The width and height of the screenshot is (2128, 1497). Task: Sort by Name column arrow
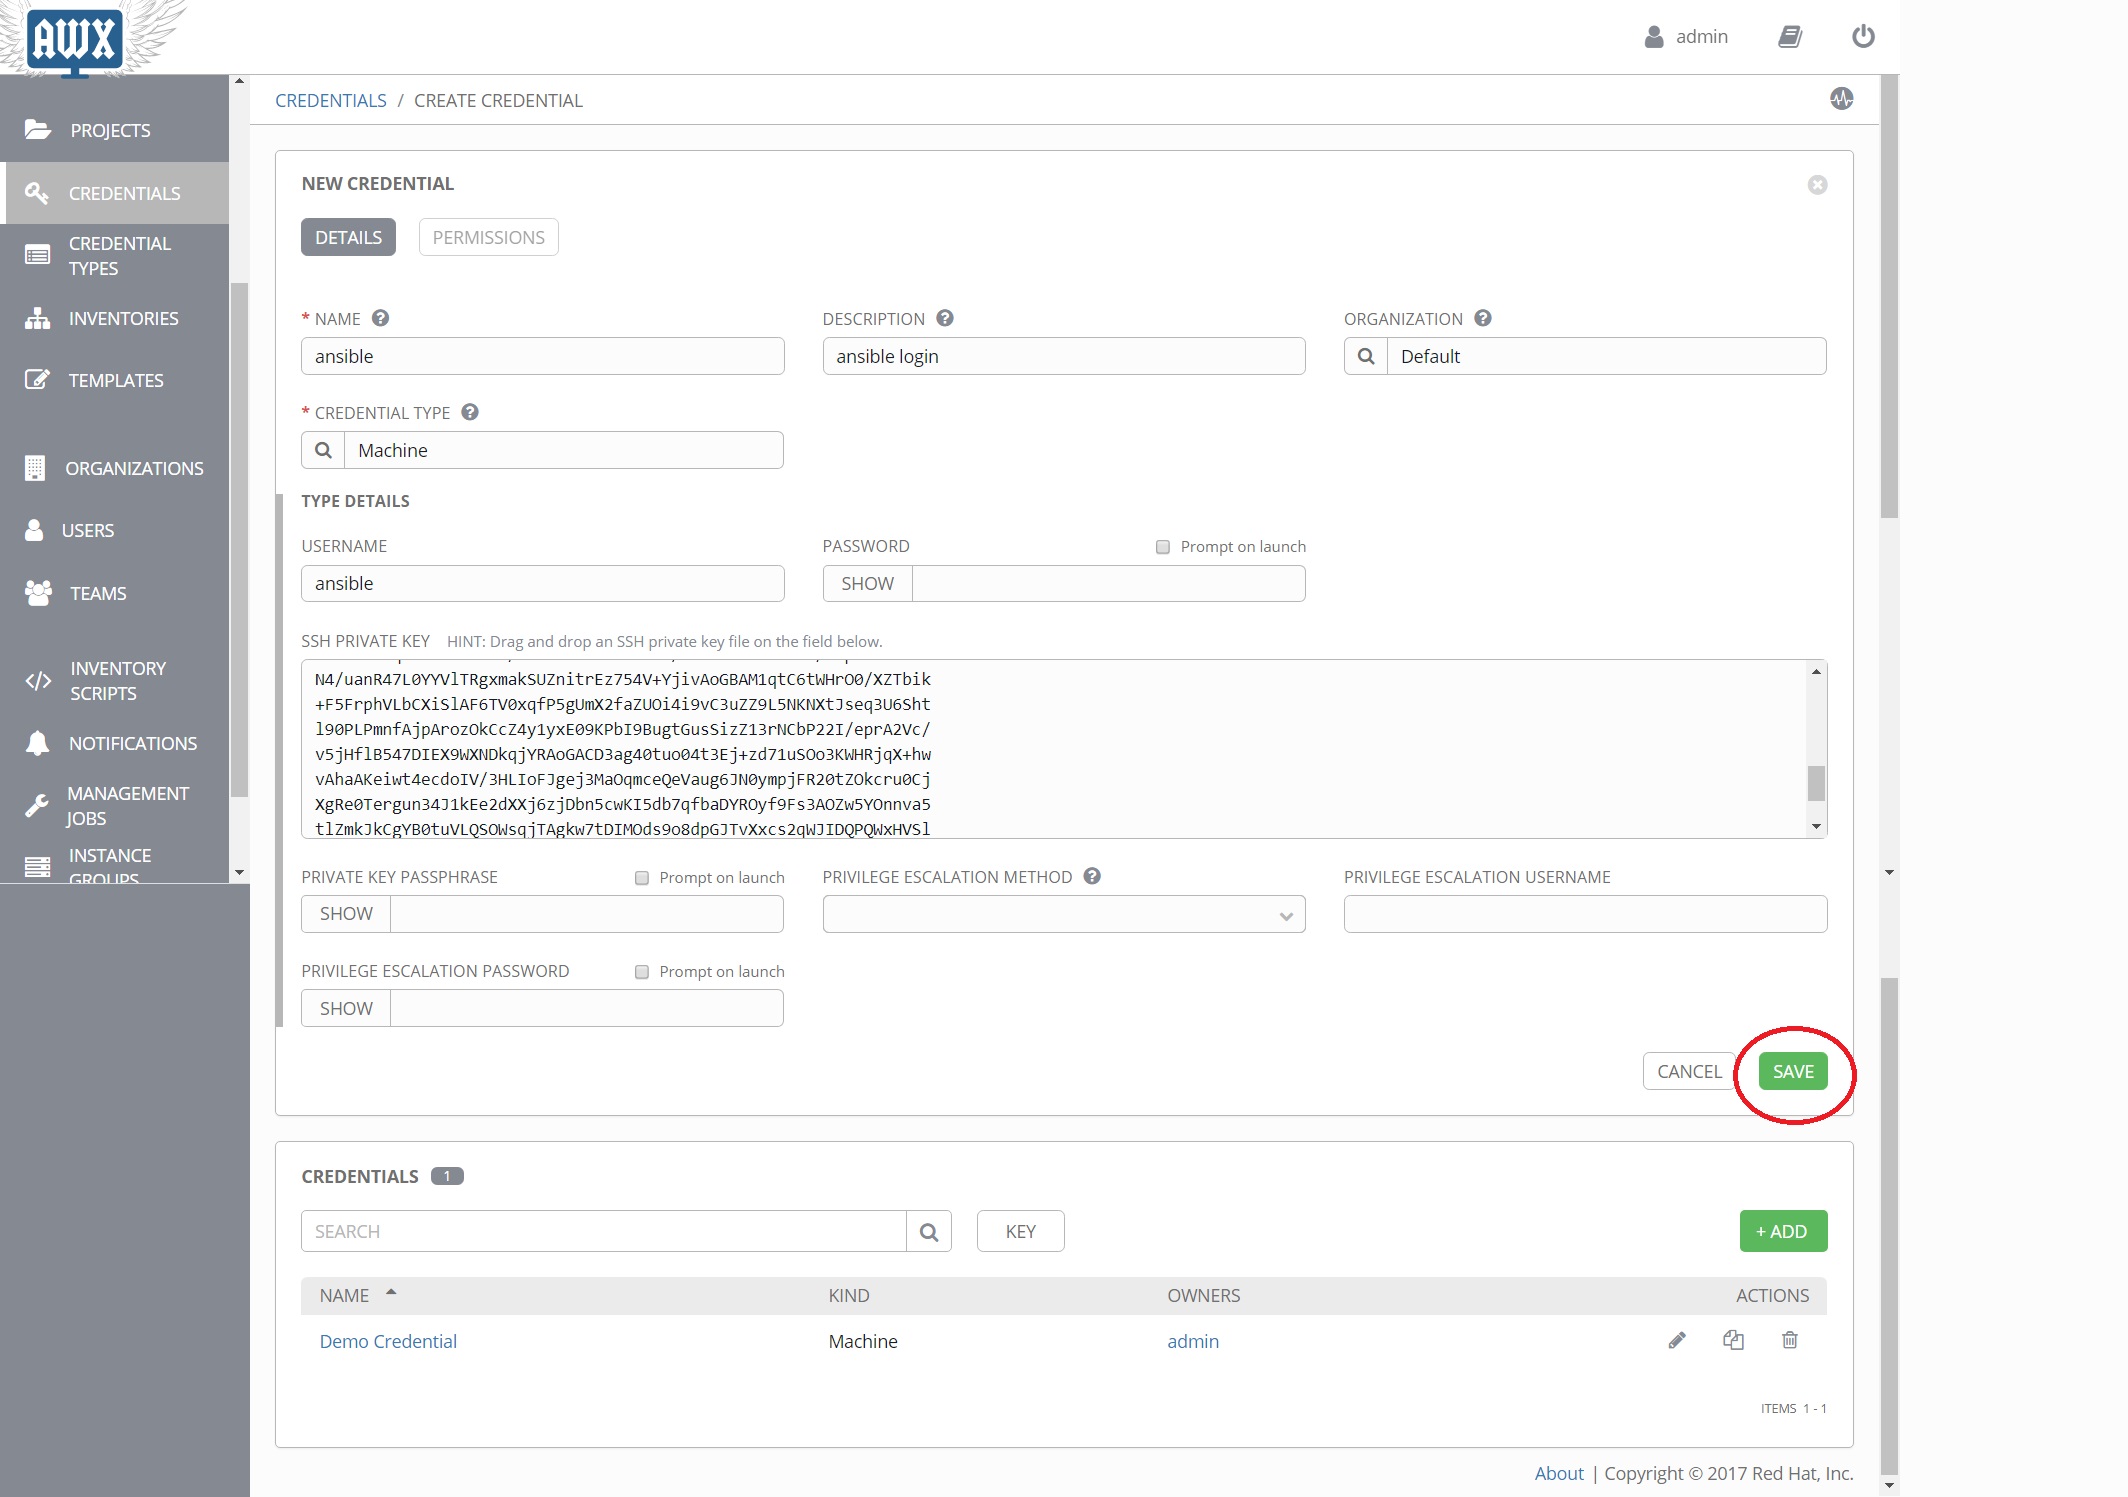[x=391, y=1292]
